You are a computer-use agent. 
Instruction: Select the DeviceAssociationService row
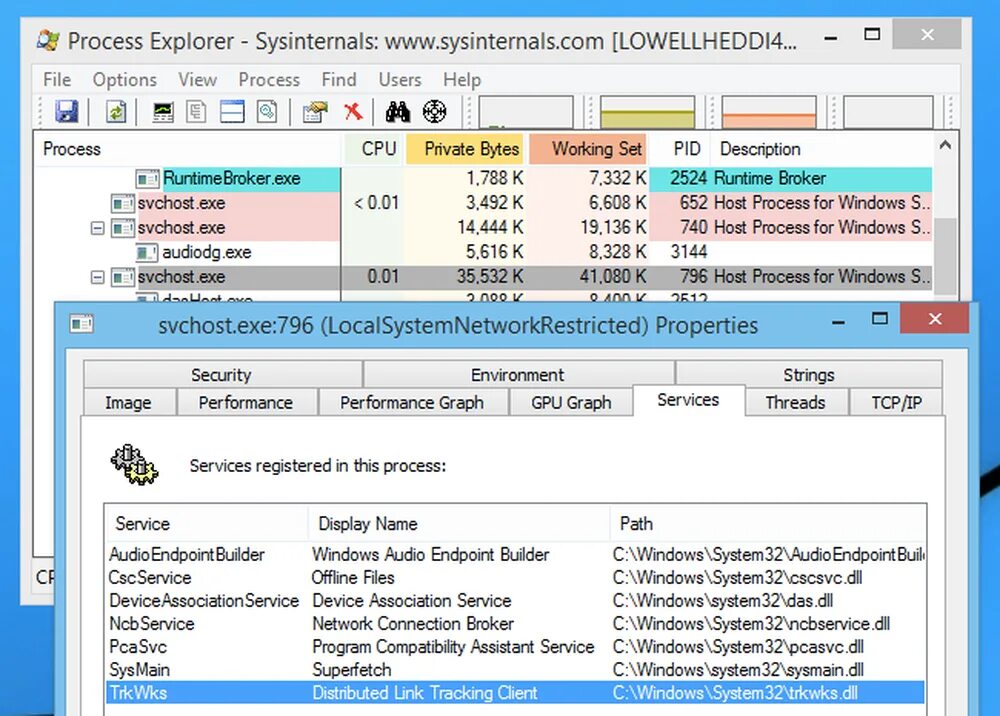click(x=515, y=601)
